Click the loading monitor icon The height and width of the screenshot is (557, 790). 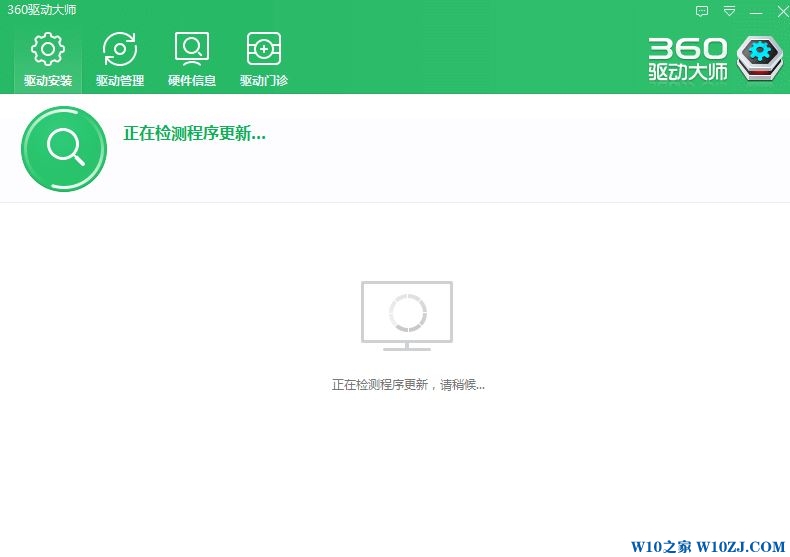tap(407, 316)
